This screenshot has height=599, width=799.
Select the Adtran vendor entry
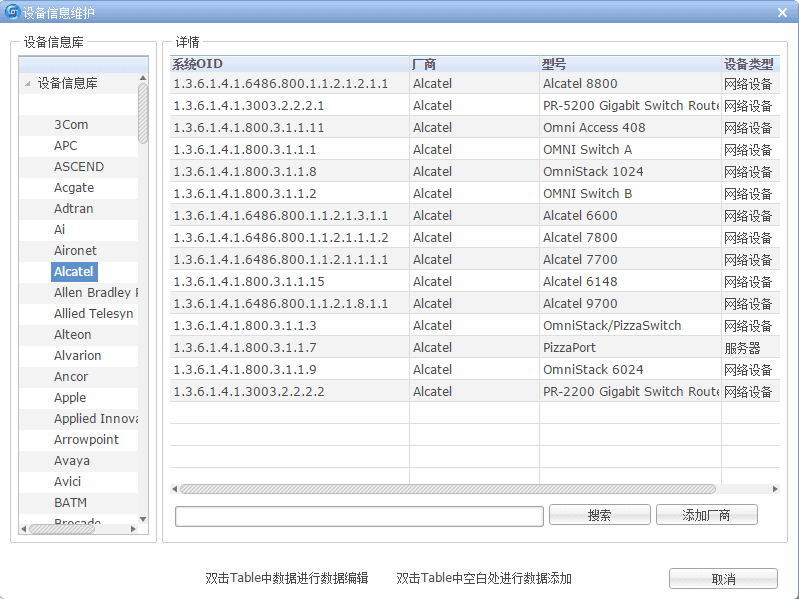pos(73,208)
